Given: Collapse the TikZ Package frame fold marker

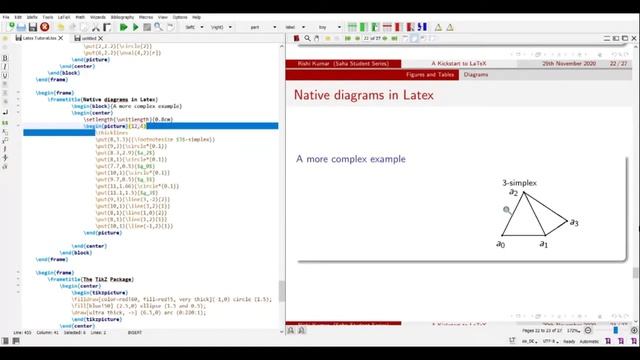Looking at the screenshot, I should point(18,272).
